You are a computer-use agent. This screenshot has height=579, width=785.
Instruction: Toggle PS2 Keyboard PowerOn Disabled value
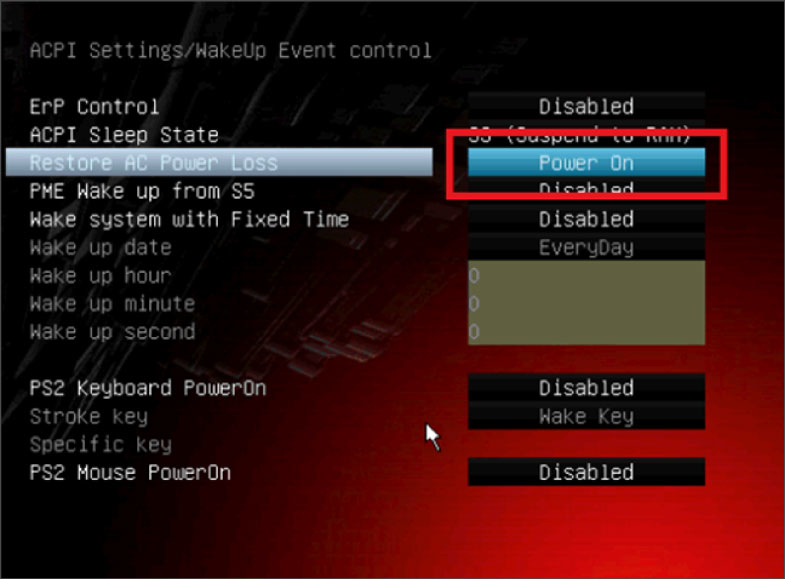click(x=586, y=388)
